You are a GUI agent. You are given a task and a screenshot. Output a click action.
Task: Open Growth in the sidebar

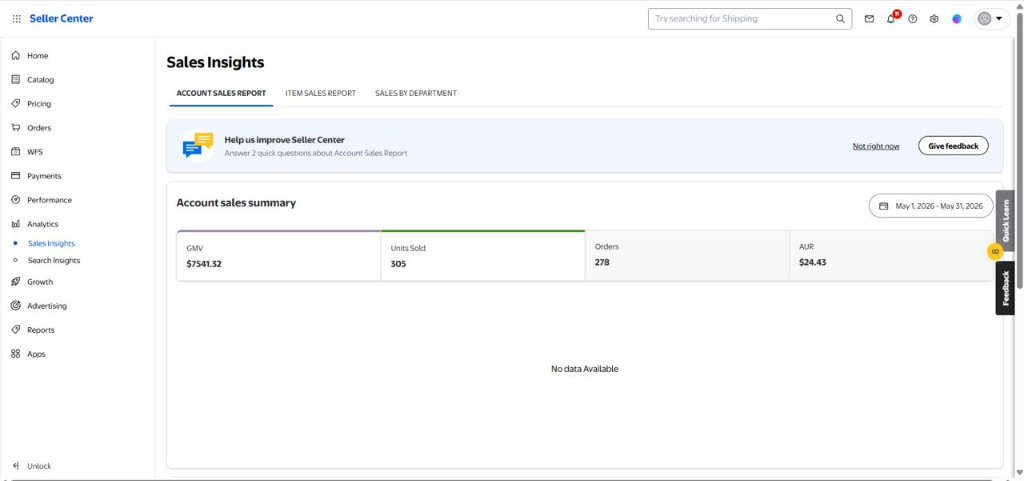tap(40, 282)
